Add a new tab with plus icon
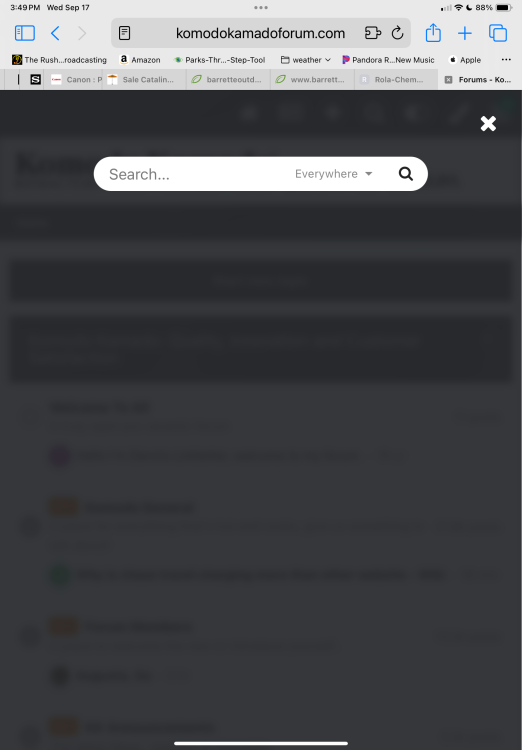522x750 pixels. pos(465,33)
